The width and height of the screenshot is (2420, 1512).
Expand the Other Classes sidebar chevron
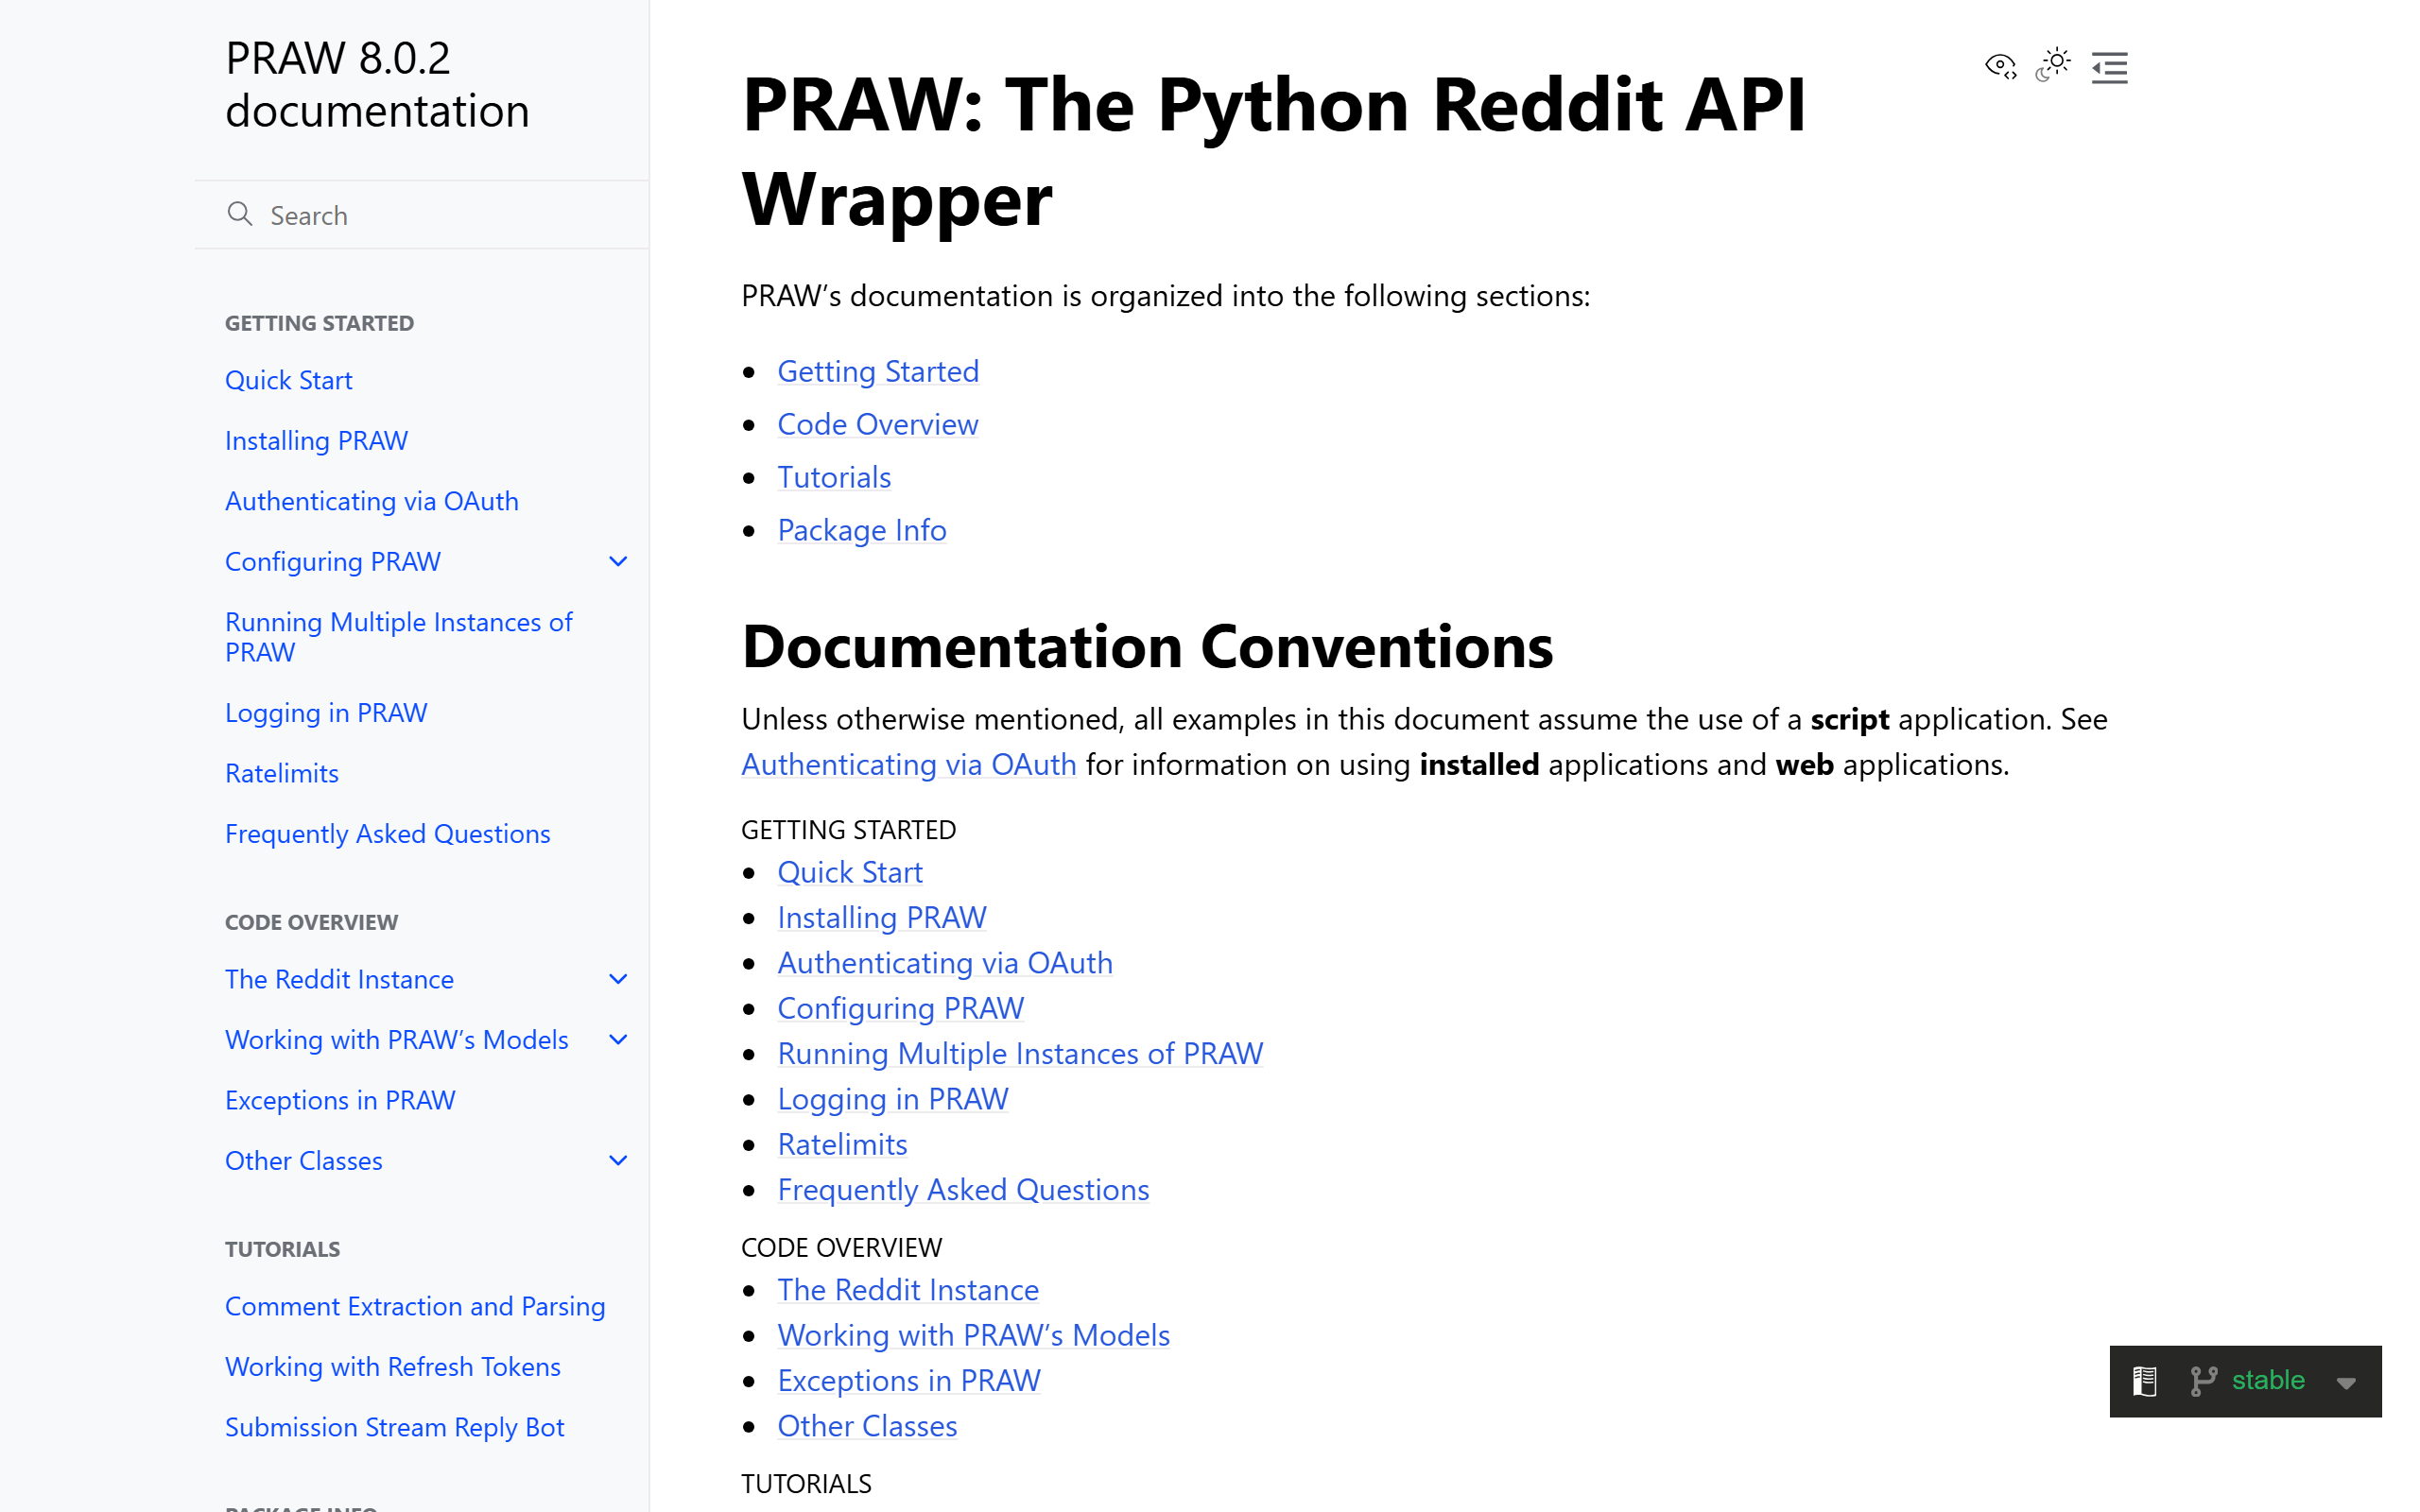tap(618, 1160)
